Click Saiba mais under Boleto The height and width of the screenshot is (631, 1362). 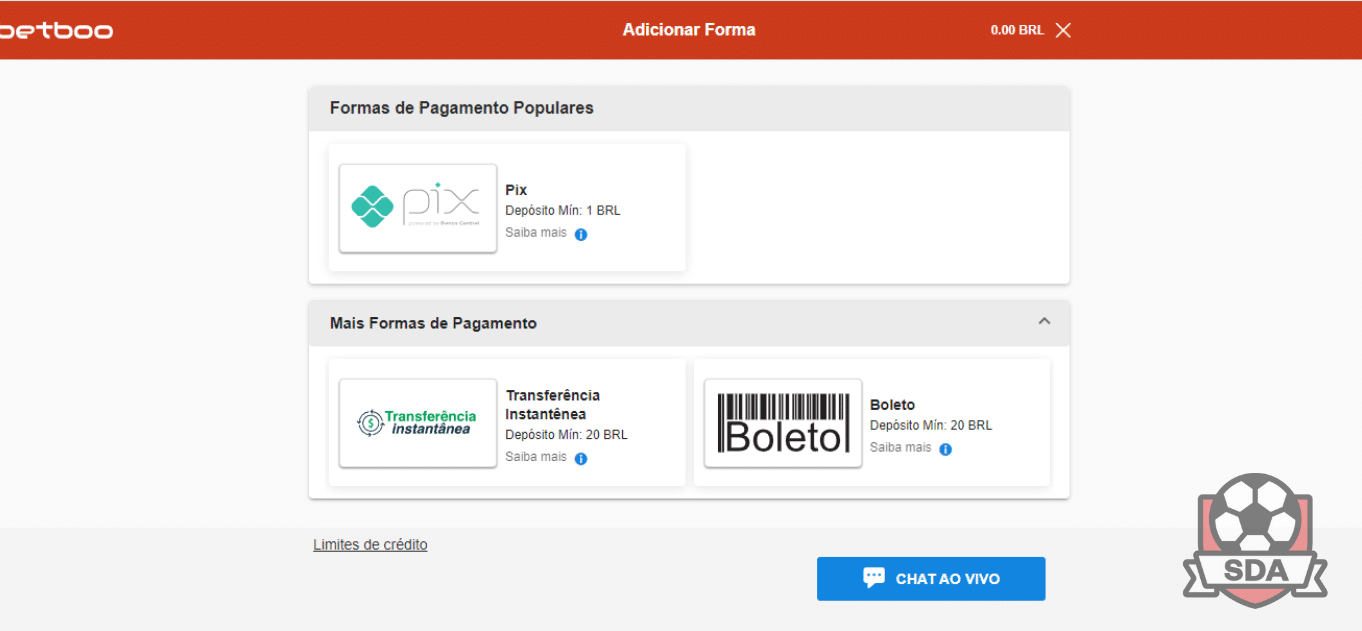pos(900,447)
